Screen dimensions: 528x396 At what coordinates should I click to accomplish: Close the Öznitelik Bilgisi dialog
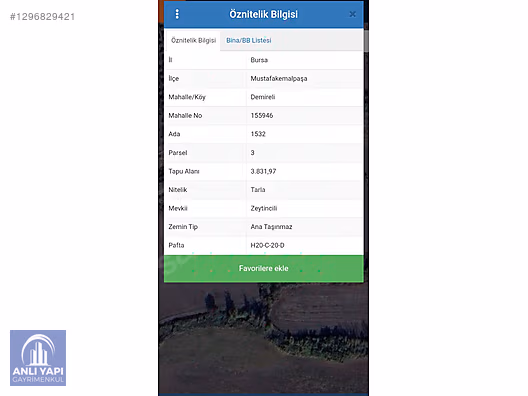[x=352, y=14]
